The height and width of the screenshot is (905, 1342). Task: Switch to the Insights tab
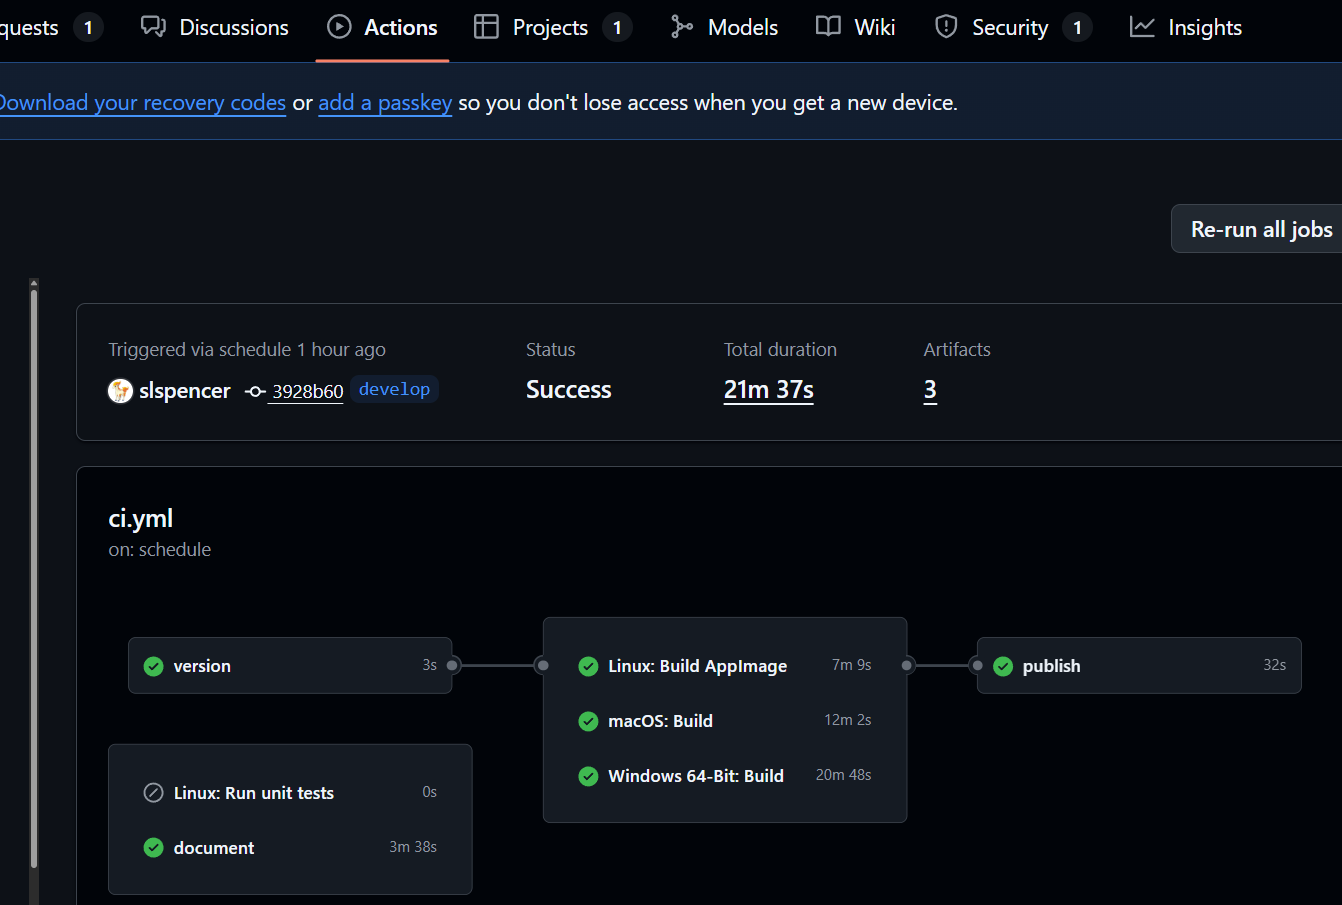(1204, 28)
